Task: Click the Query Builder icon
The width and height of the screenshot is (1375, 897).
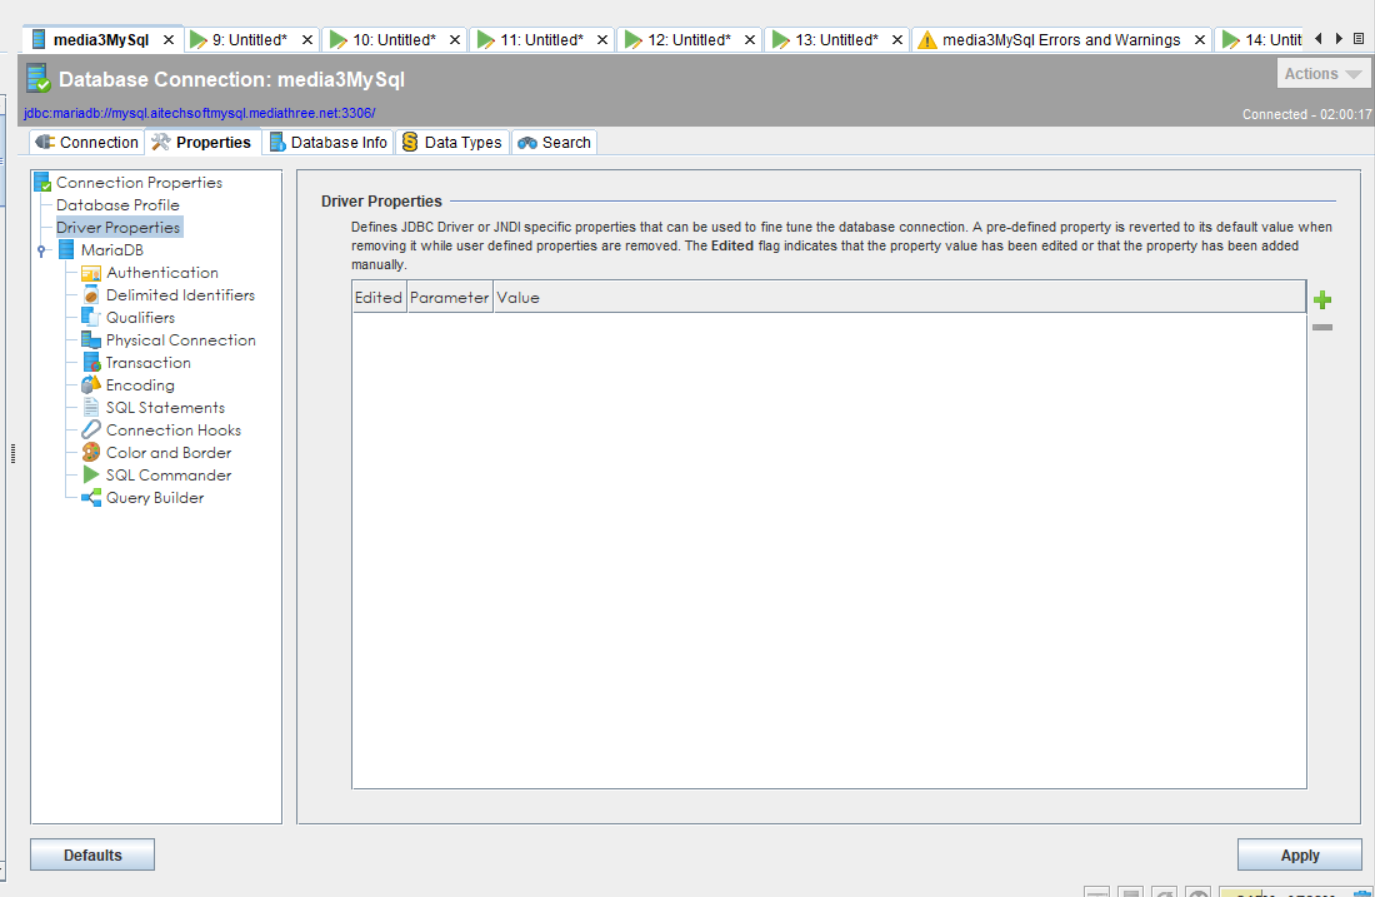Action: pos(91,498)
